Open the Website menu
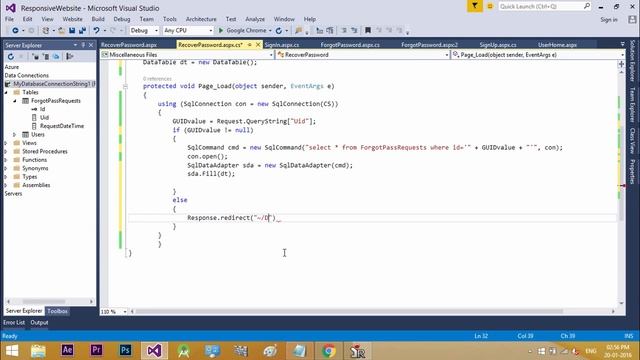This screenshot has height=360, width=640. (72, 19)
